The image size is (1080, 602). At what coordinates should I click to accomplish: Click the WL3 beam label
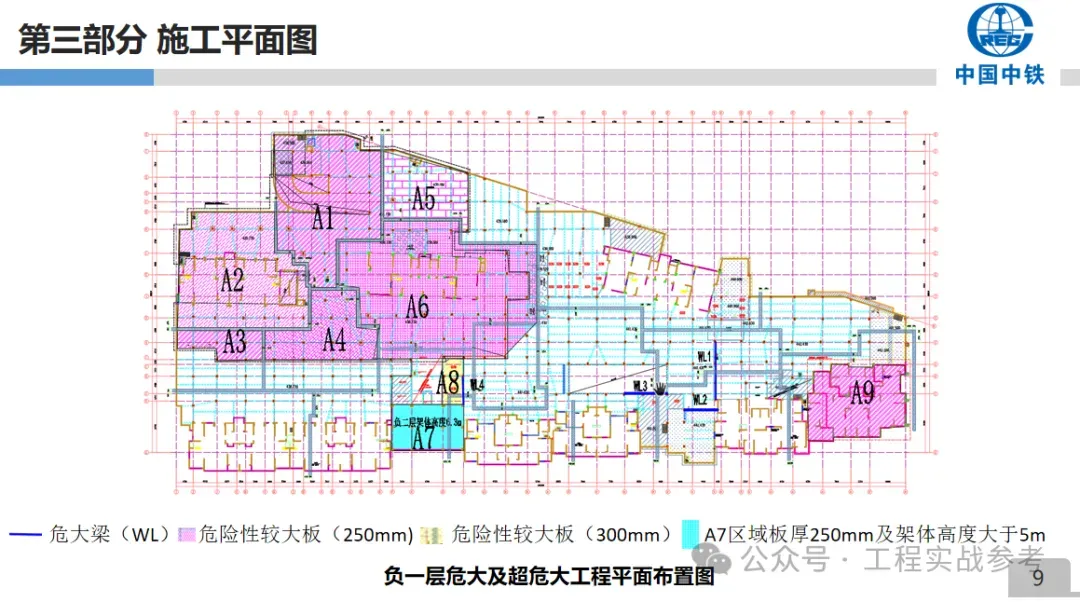[641, 386]
